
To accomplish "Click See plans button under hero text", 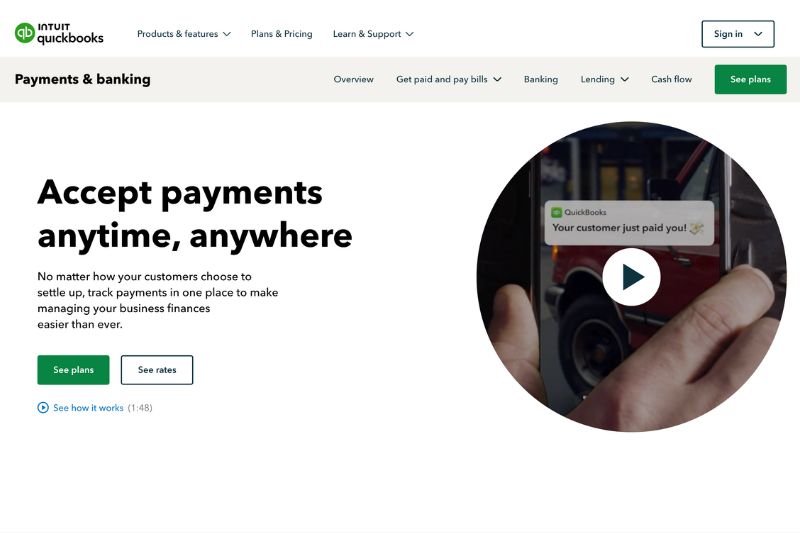I will [x=73, y=370].
